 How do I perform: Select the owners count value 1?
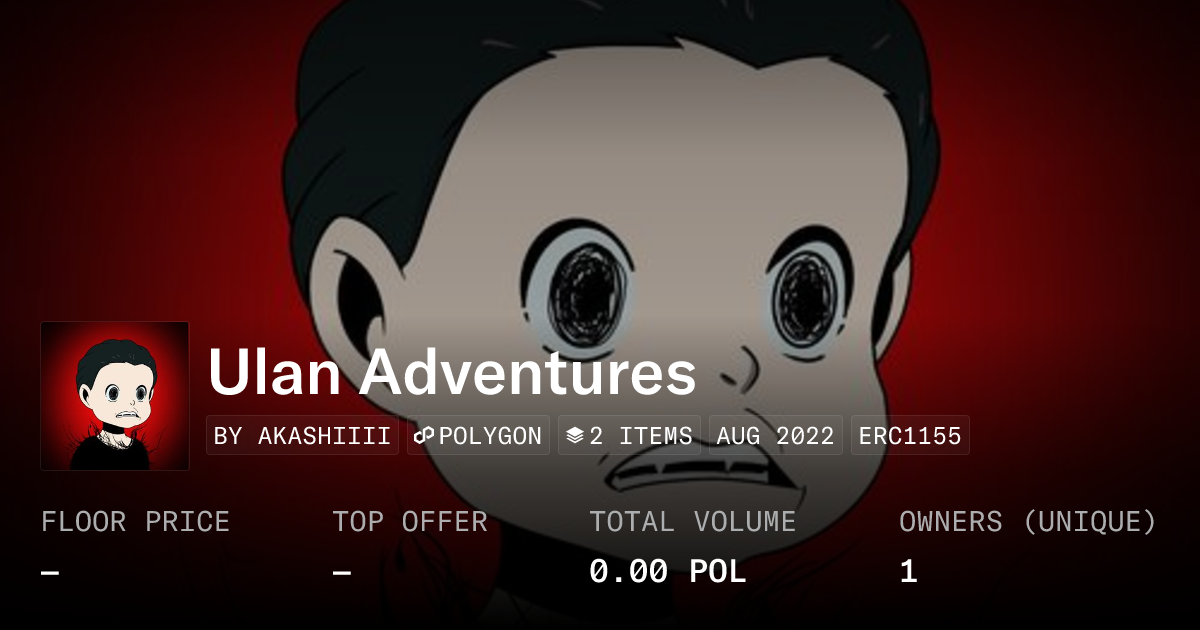tap(908, 572)
